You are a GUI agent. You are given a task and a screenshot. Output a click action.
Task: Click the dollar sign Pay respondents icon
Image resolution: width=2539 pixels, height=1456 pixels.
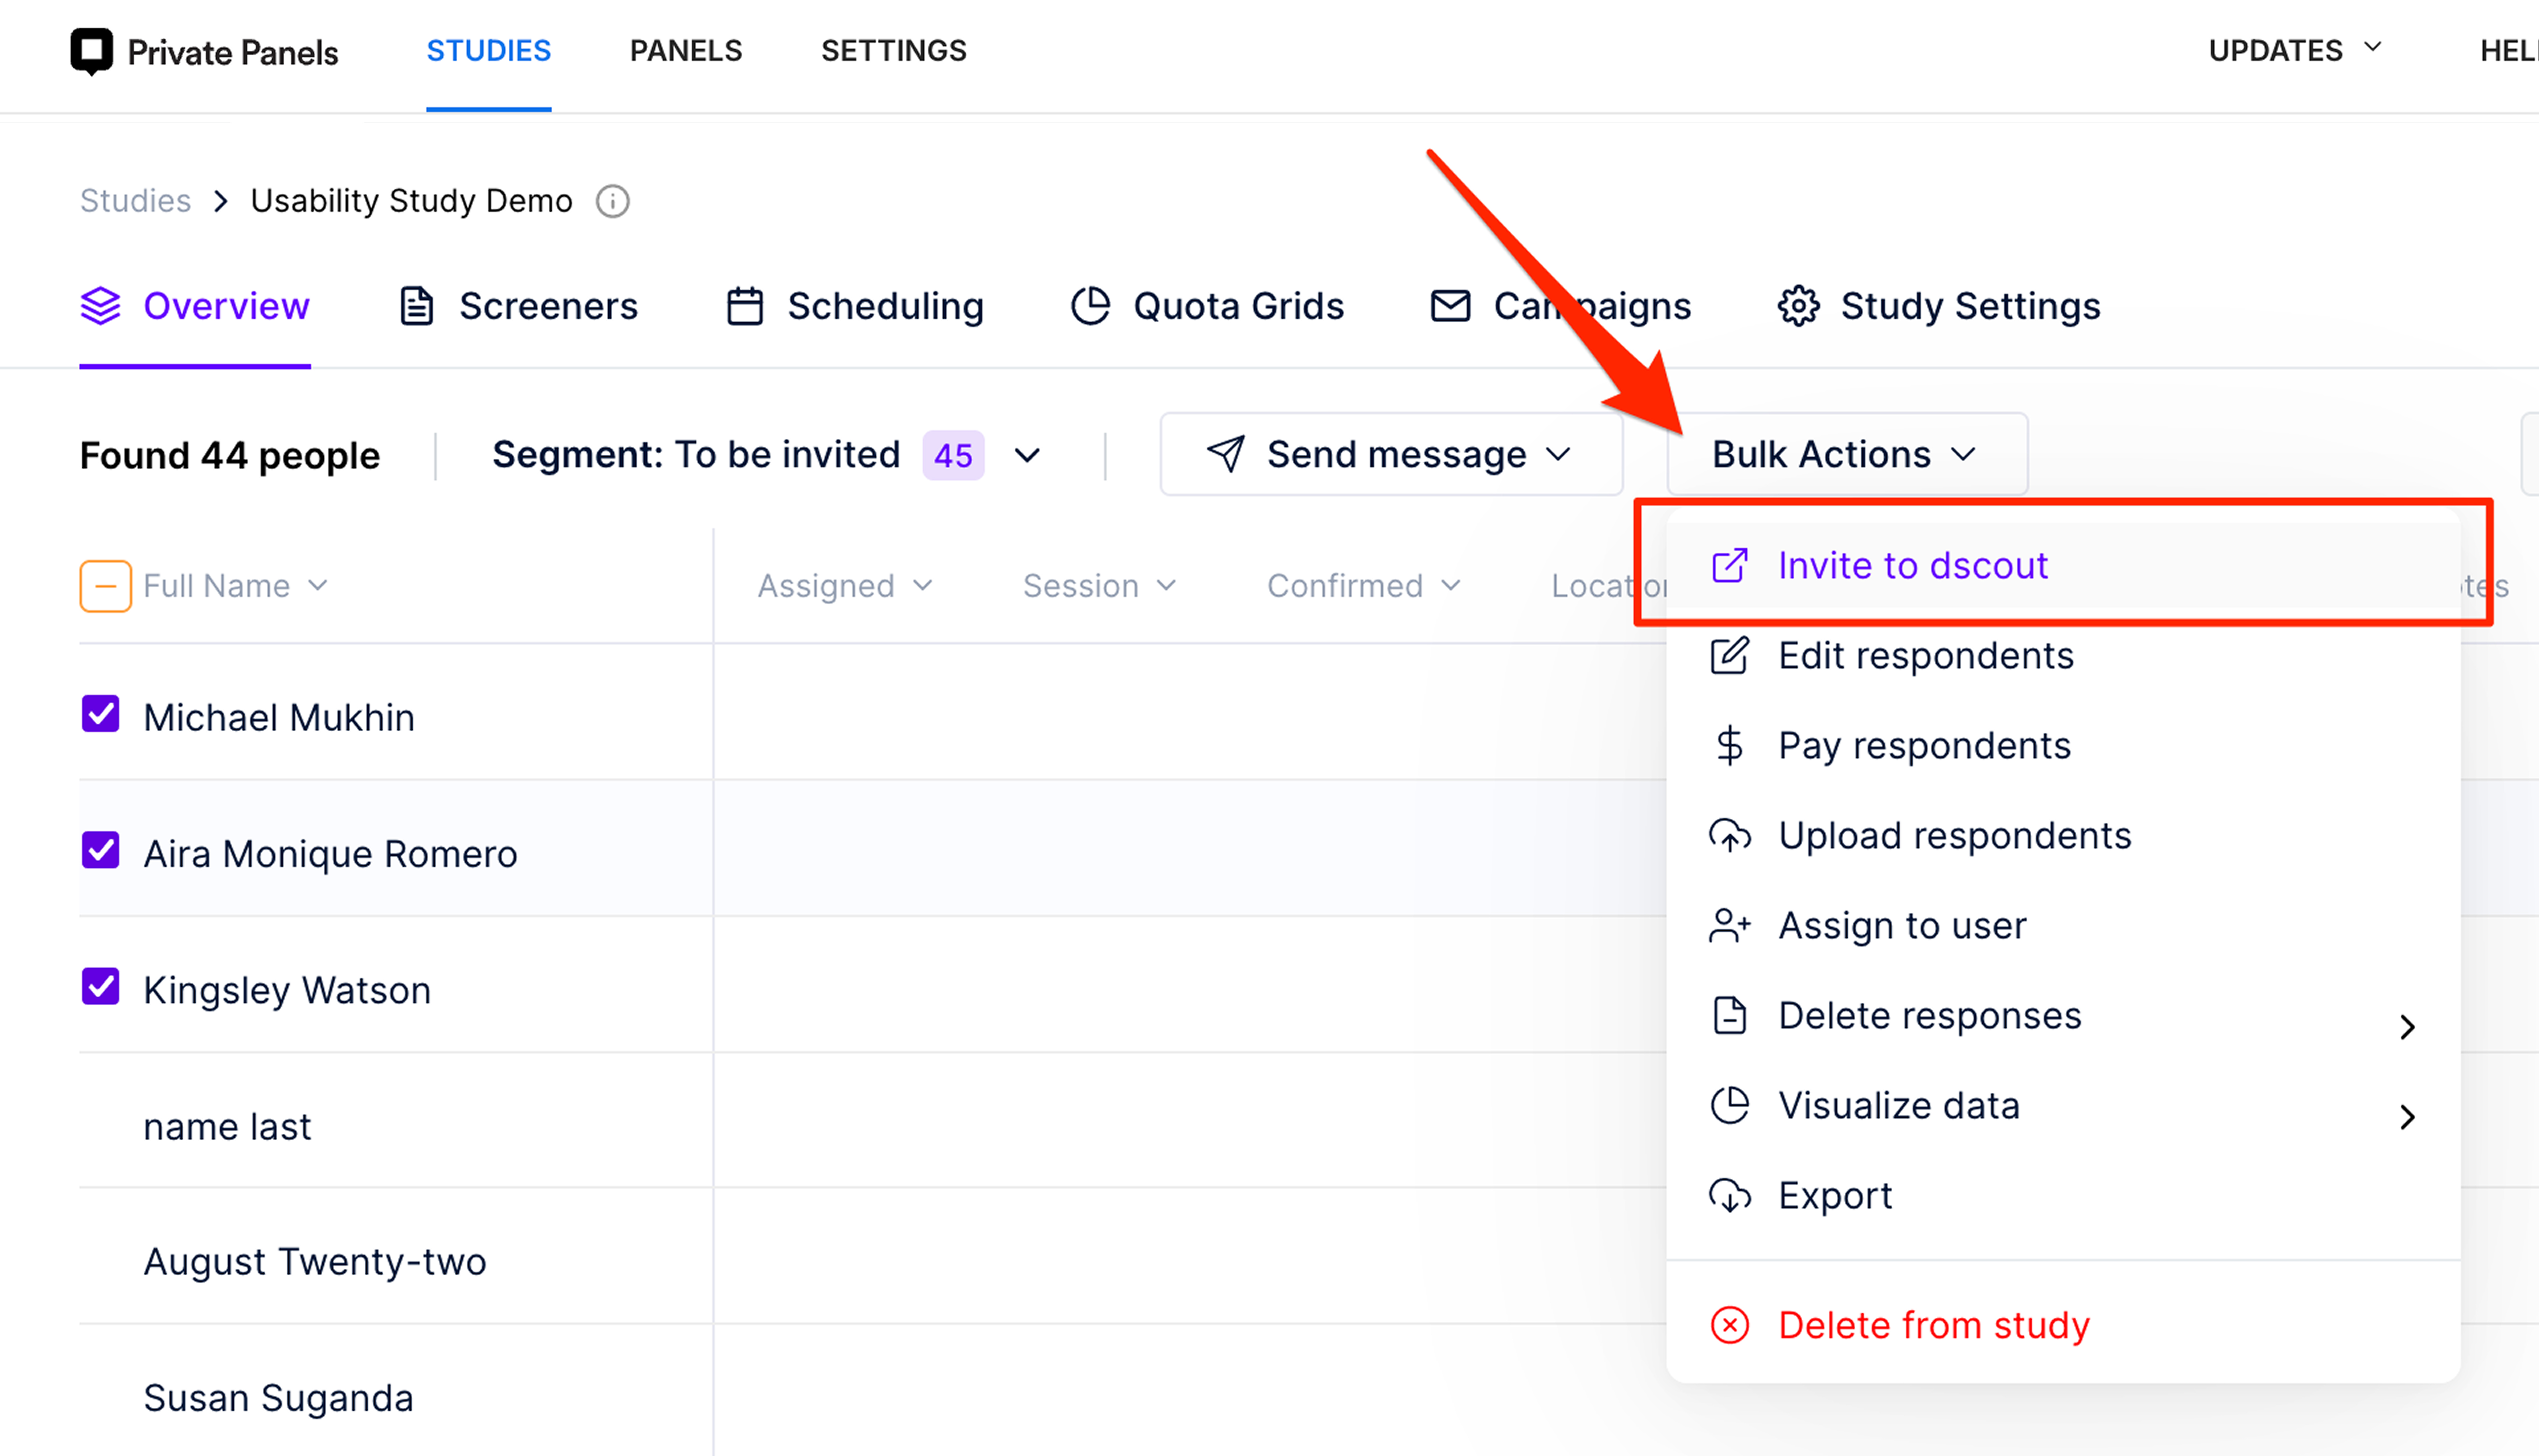(1730, 746)
